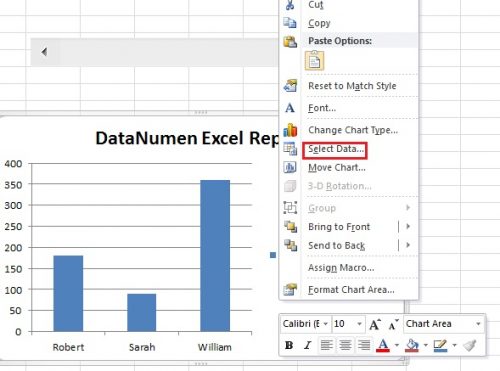Open the font size 10 dropdown
500x371 pixels.
359,324
